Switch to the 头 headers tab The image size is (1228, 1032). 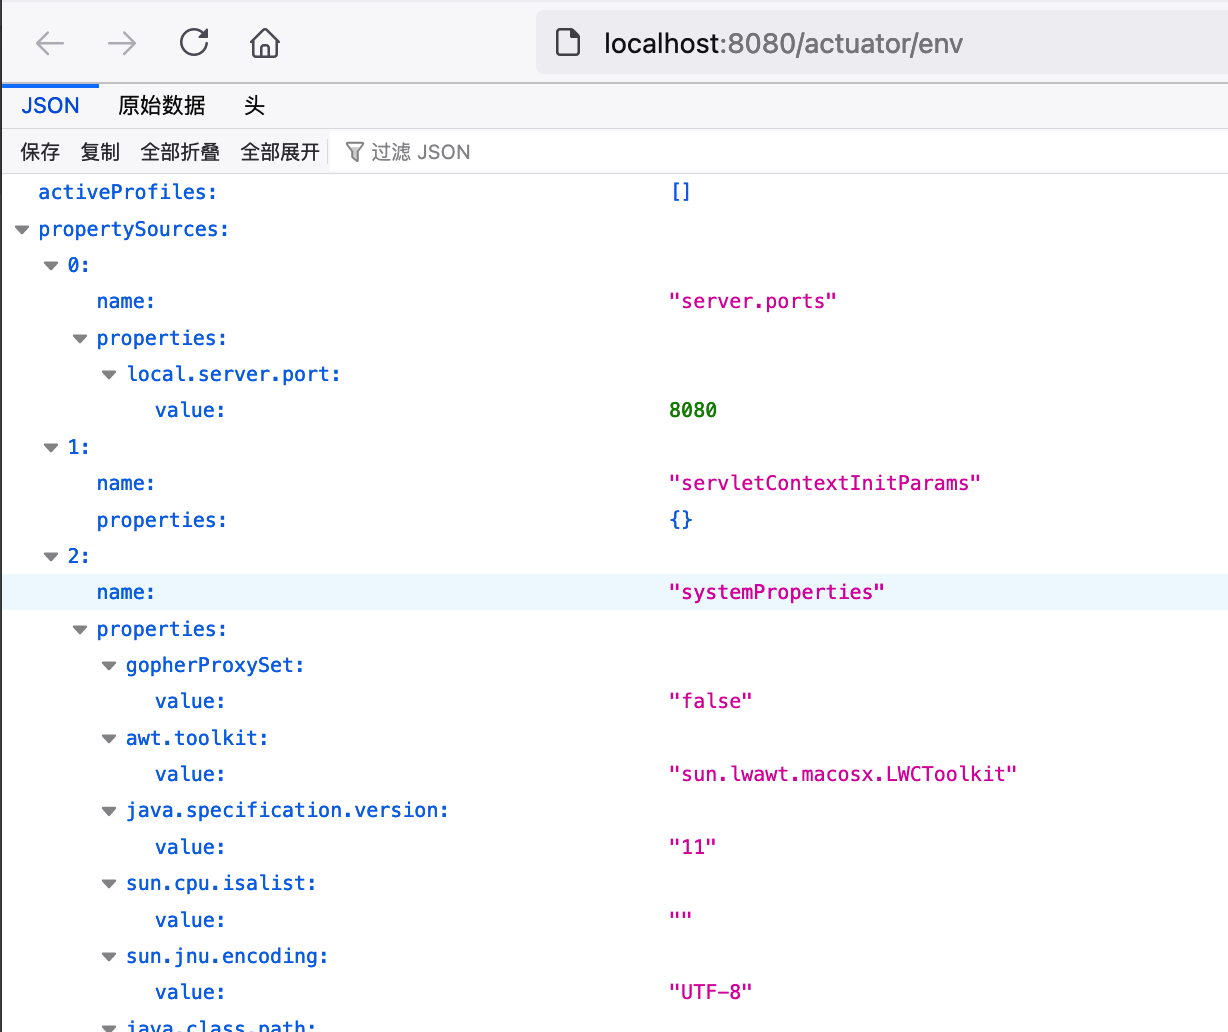coord(254,106)
